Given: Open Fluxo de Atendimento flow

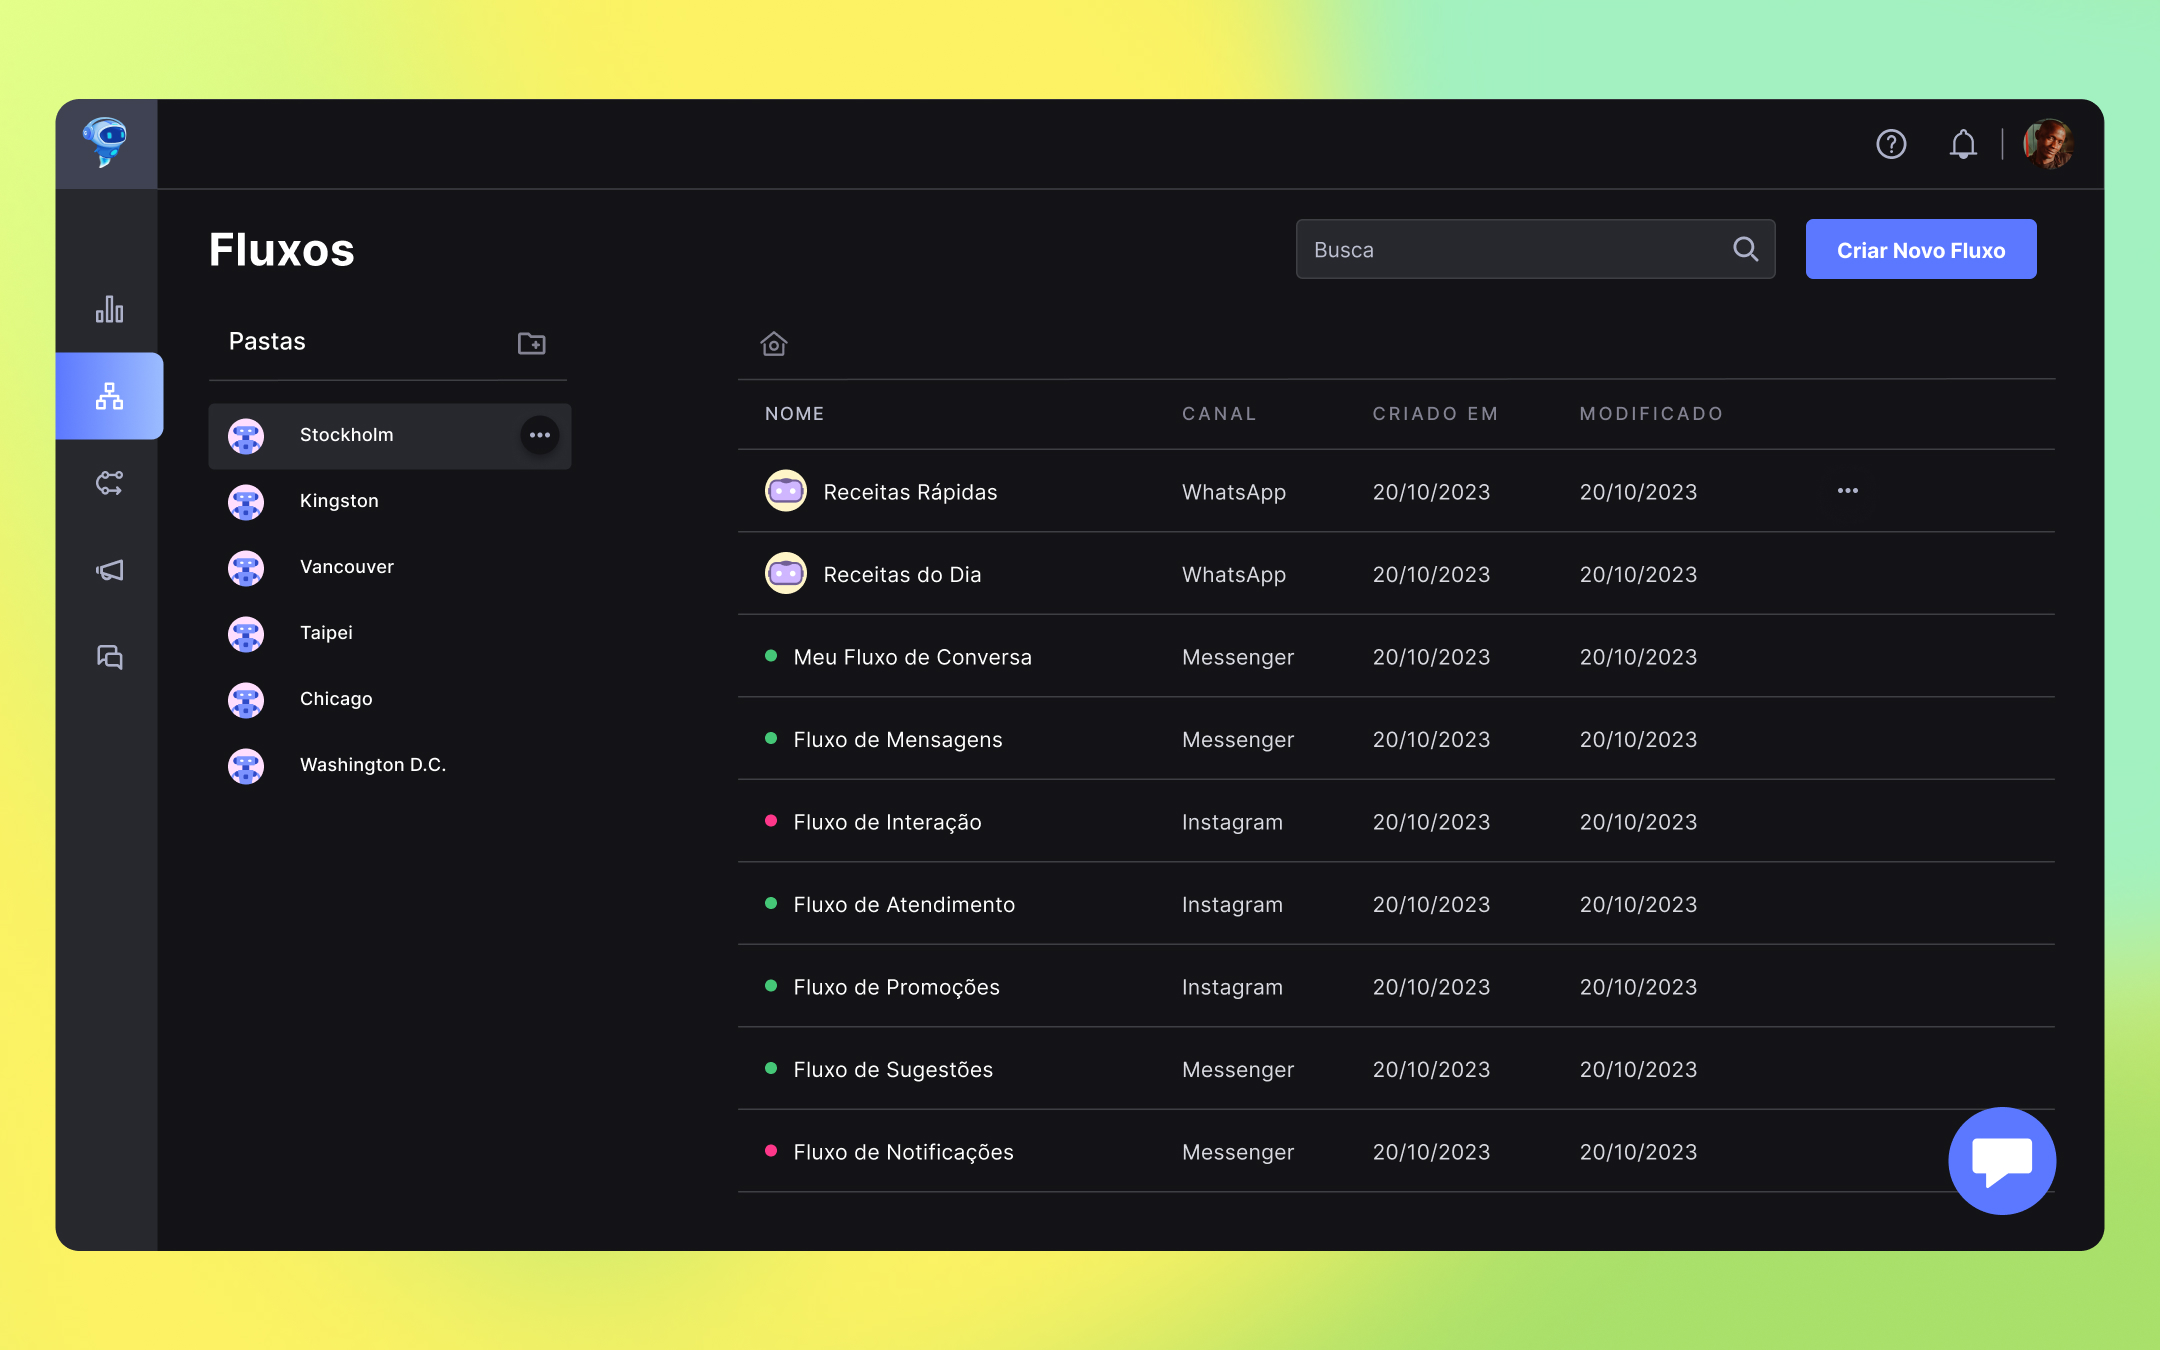Looking at the screenshot, I should click(x=904, y=905).
